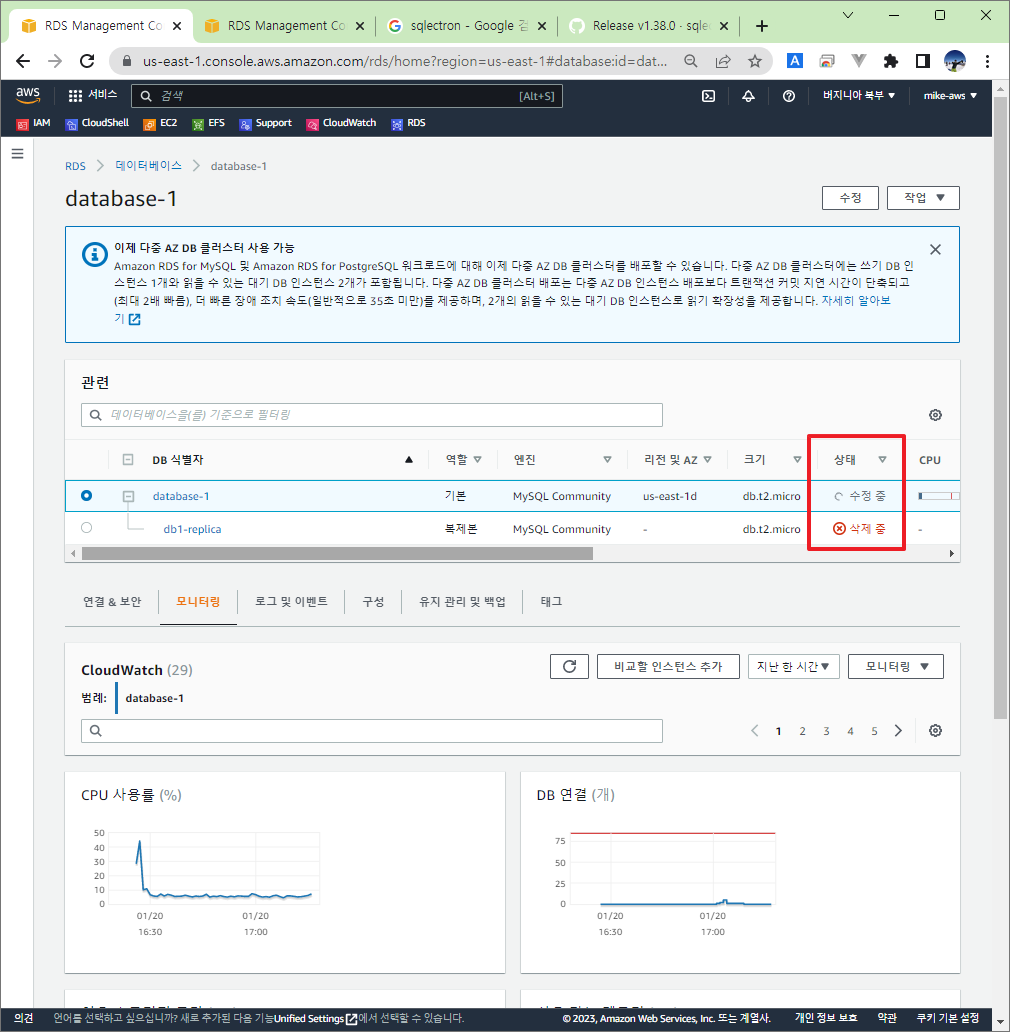This screenshot has height=1032, width=1010.
Task: Switch to 모니터링 tab
Action: click(x=198, y=602)
